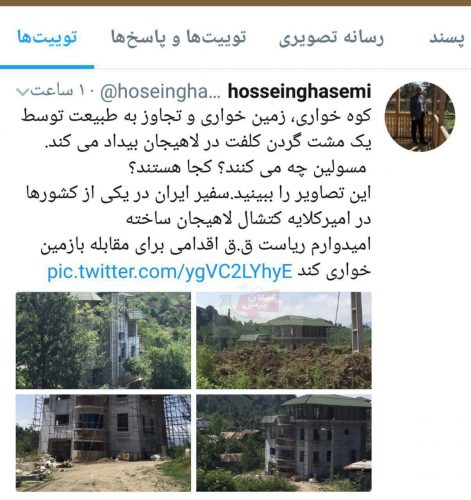View the top-left tree and building photo

[x=103, y=340]
